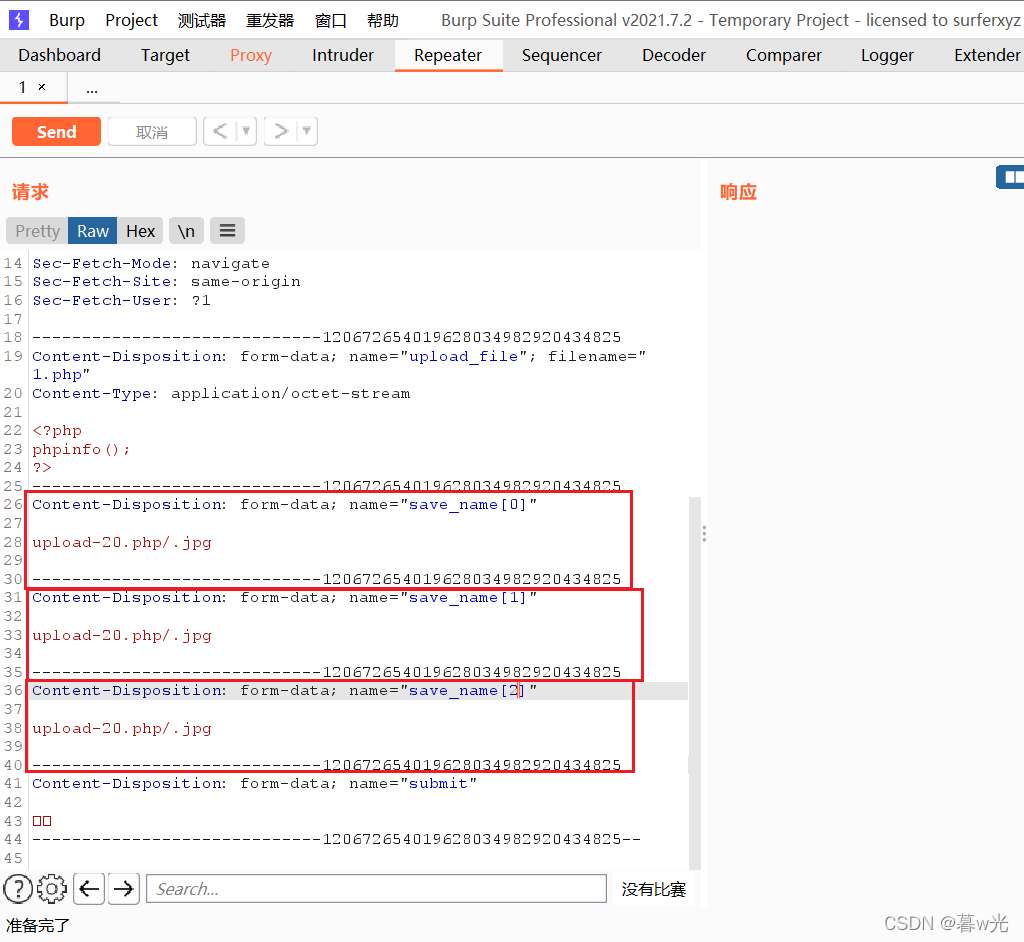
Task: Click the save_name[2] parameter name
Action: click(468, 690)
